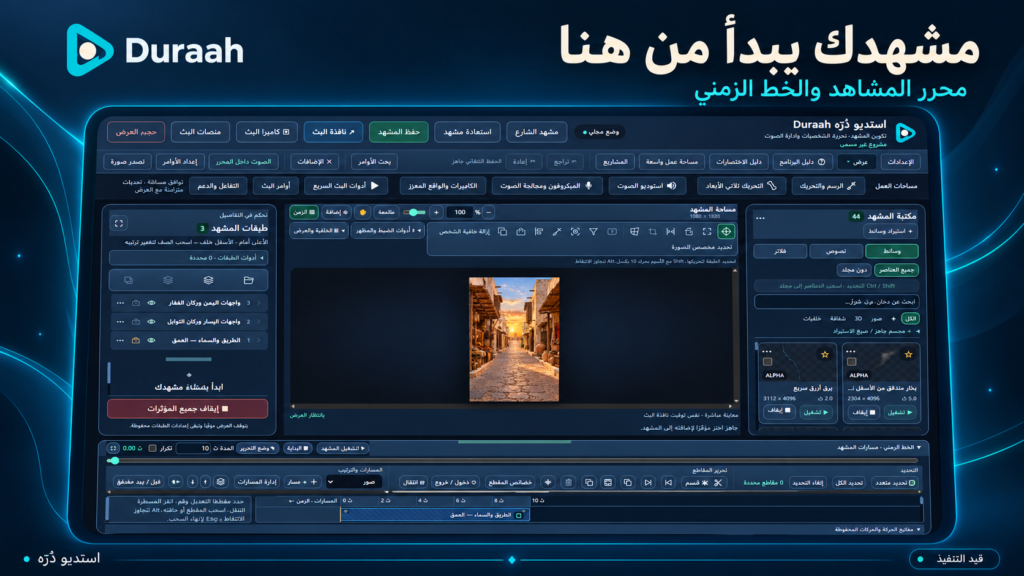This screenshot has width=1024, height=576.
Task: Click vertical scrollbar of scene canvas
Action: click(736, 335)
